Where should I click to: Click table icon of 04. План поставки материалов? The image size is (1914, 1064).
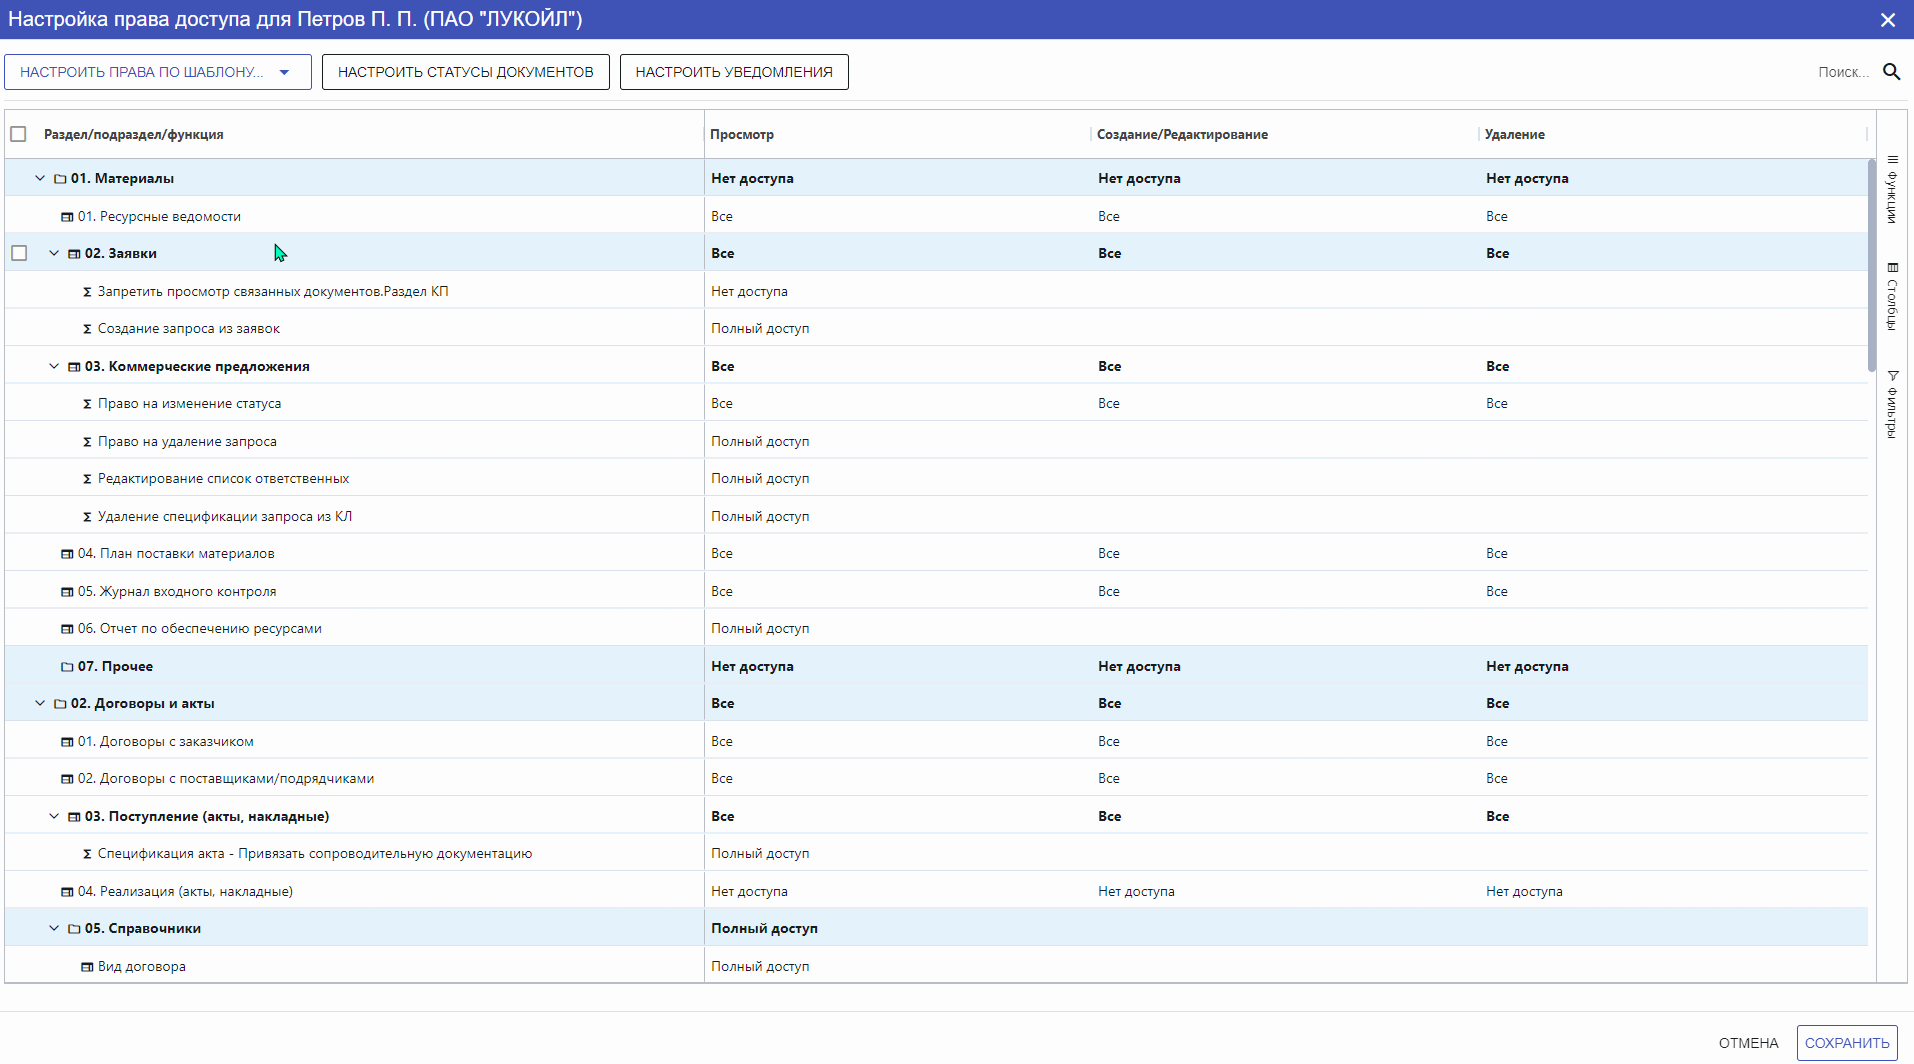(x=67, y=554)
